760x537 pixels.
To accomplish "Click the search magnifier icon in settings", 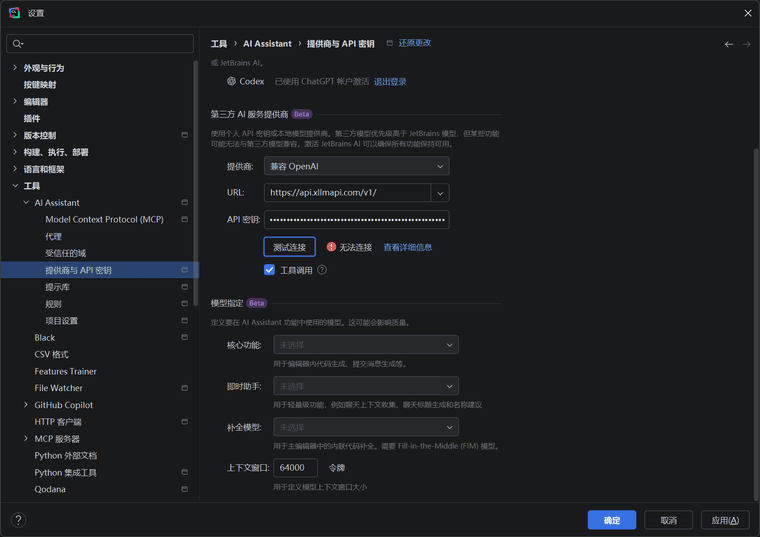I will tap(17, 44).
